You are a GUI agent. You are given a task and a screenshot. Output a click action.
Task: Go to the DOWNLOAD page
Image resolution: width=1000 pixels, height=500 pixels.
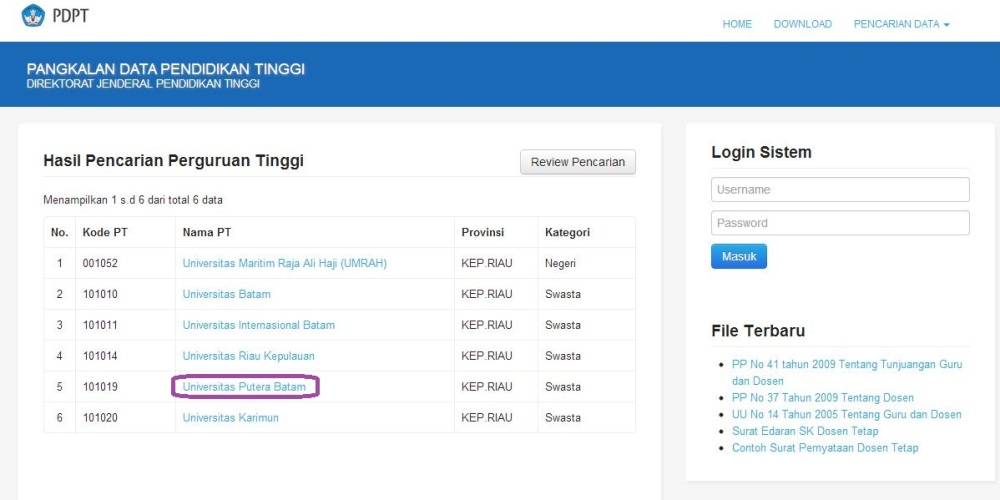point(802,24)
